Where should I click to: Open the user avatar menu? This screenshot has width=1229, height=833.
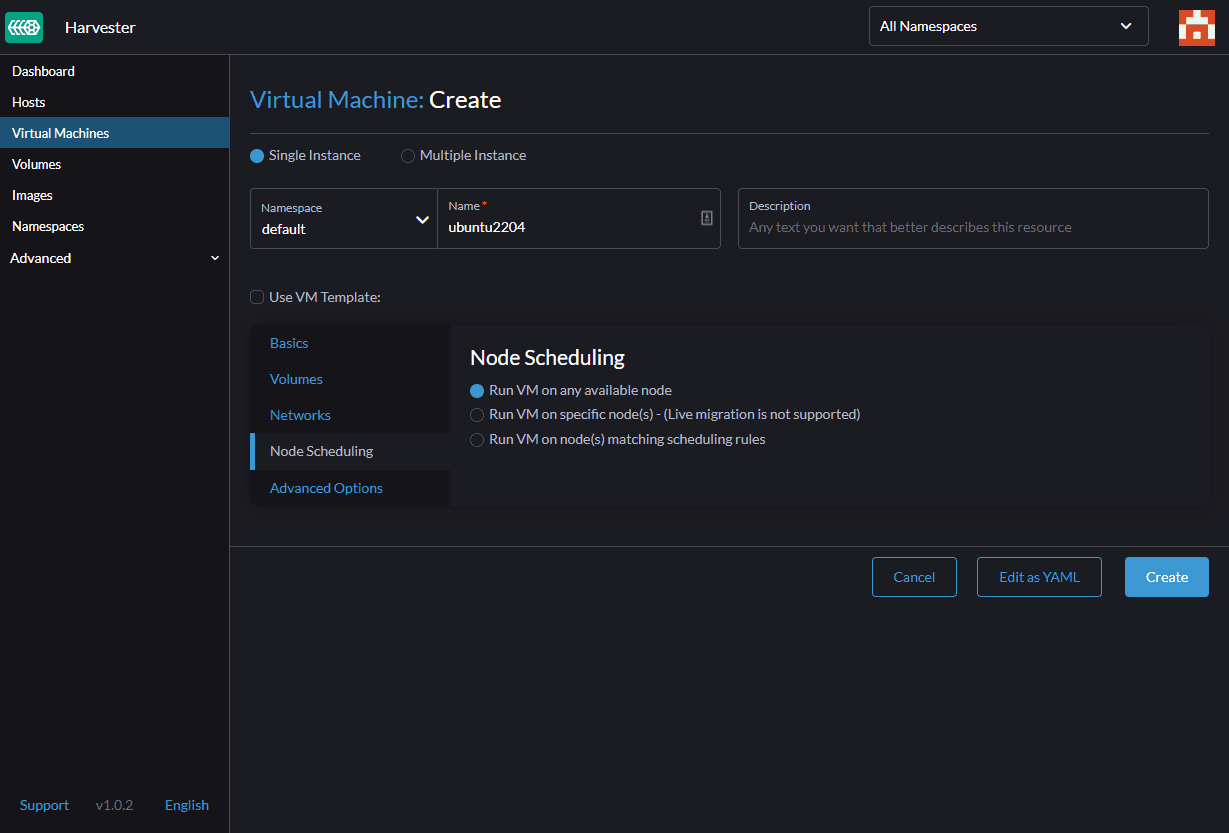[x=1196, y=27]
